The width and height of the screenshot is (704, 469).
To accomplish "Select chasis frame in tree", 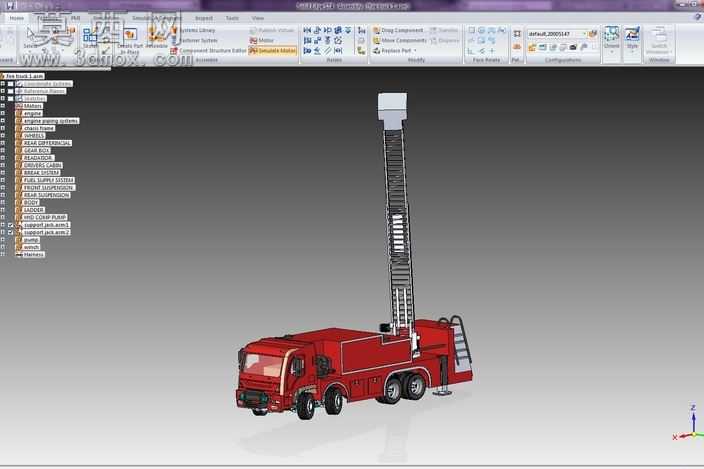I will [x=39, y=128].
